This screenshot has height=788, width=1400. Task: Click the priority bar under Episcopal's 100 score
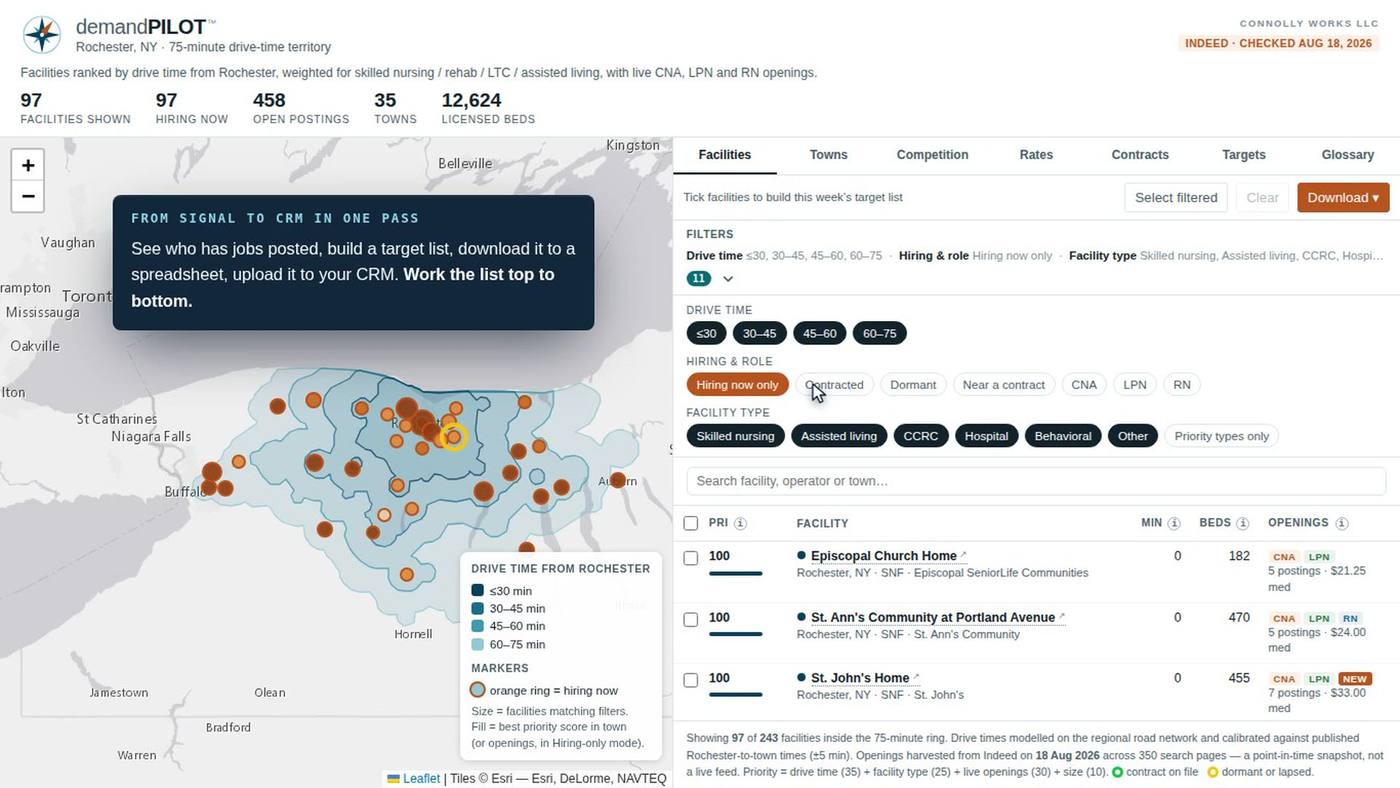pyautogui.click(x=736, y=573)
